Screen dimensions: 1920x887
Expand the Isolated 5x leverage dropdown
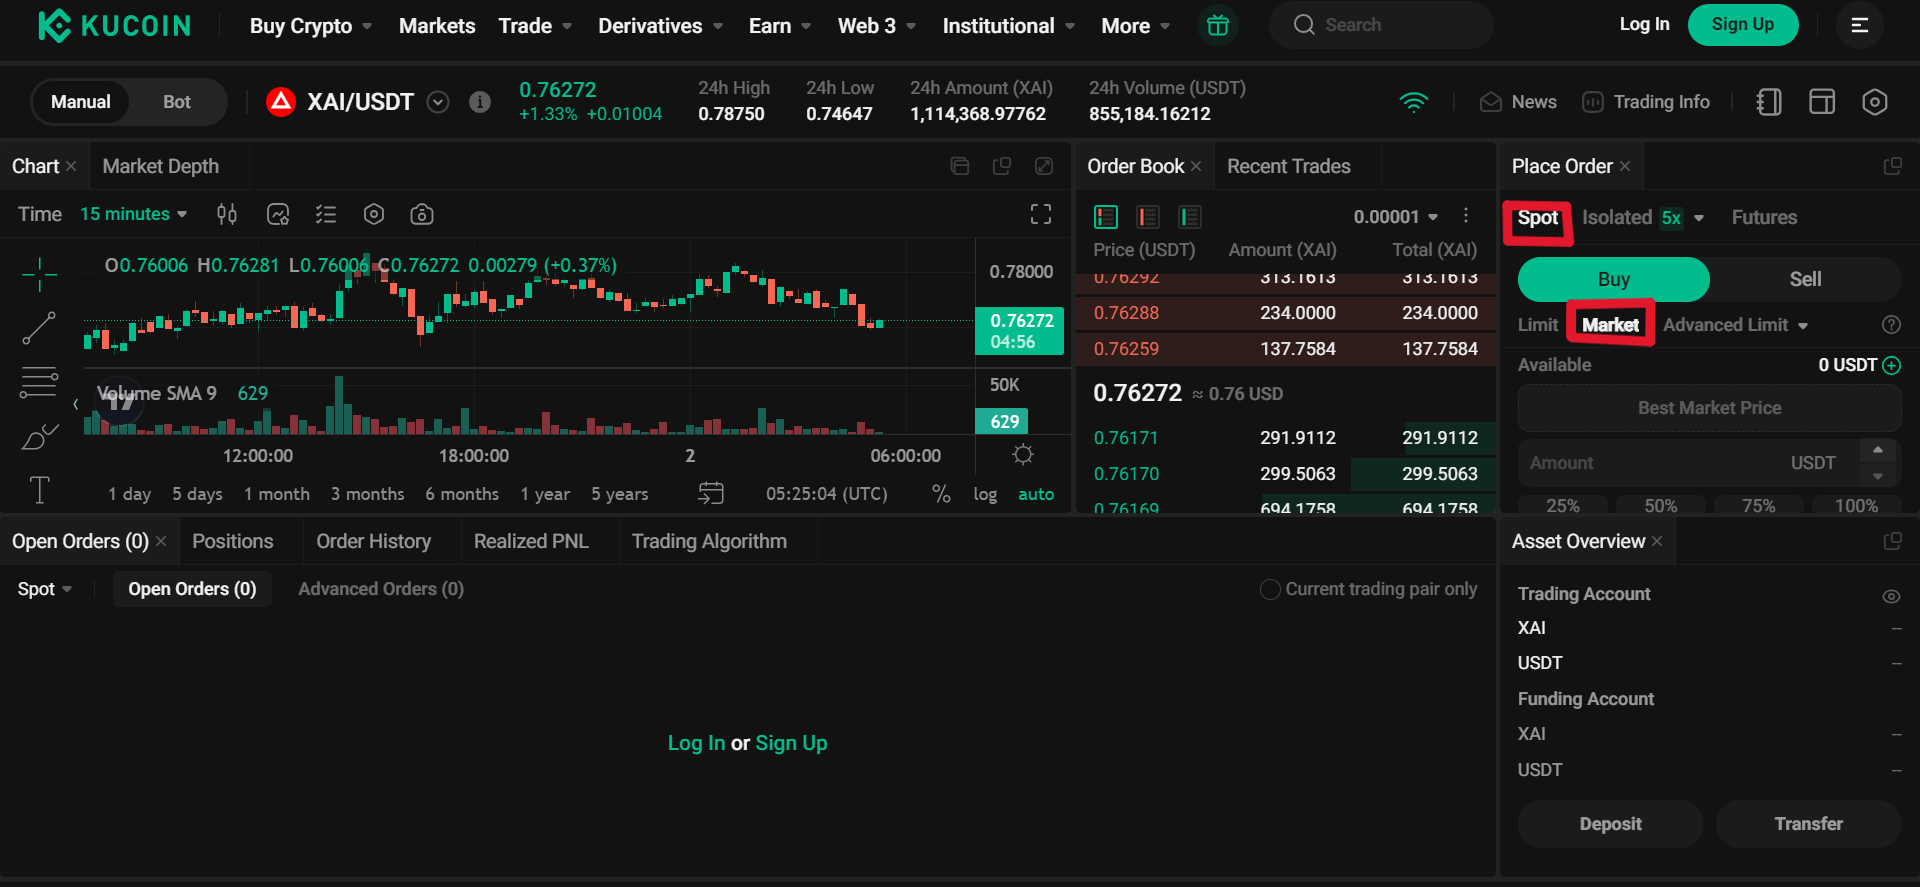coord(1699,218)
